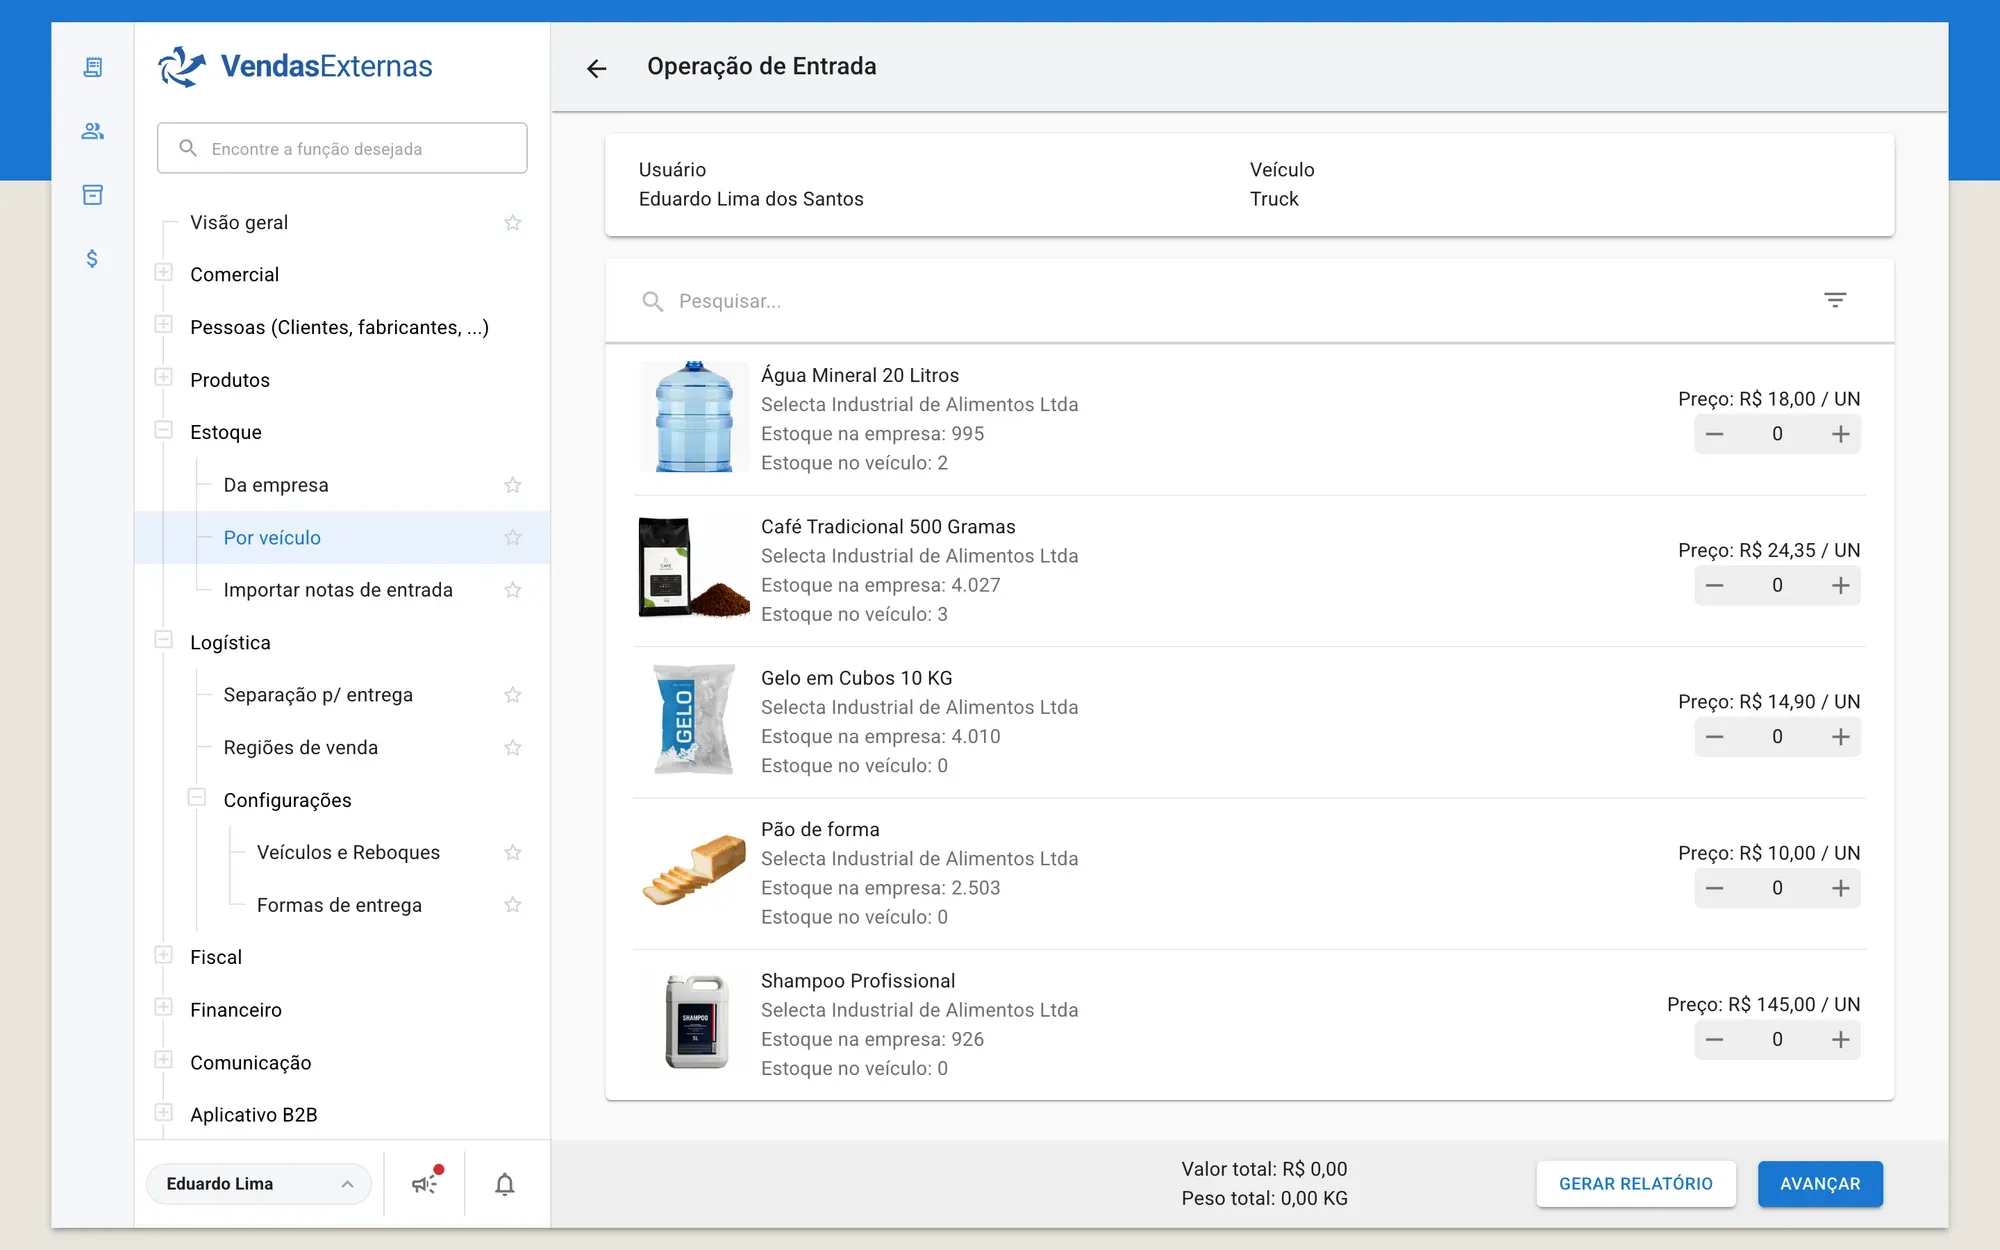Click the megaphone announcements icon

425,1184
